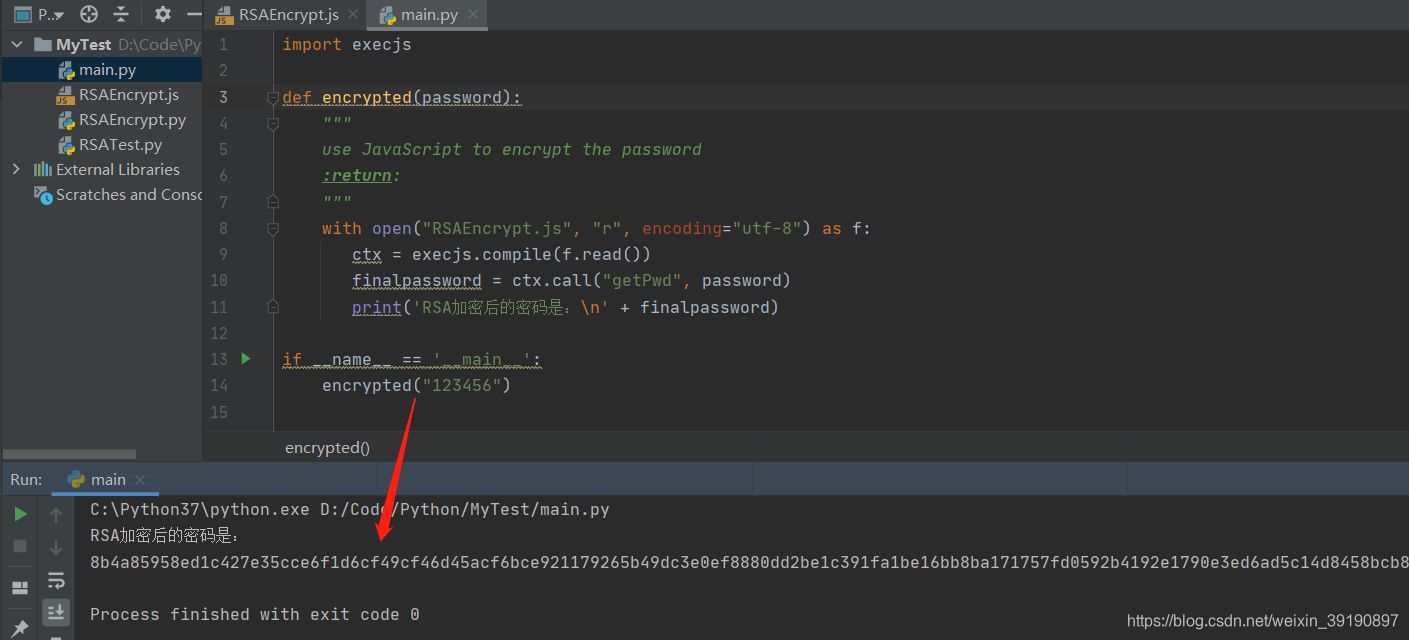Rerun main with green play button
Image resolution: width=1409 pixels, height=640 pixels.
click(20, 515)
